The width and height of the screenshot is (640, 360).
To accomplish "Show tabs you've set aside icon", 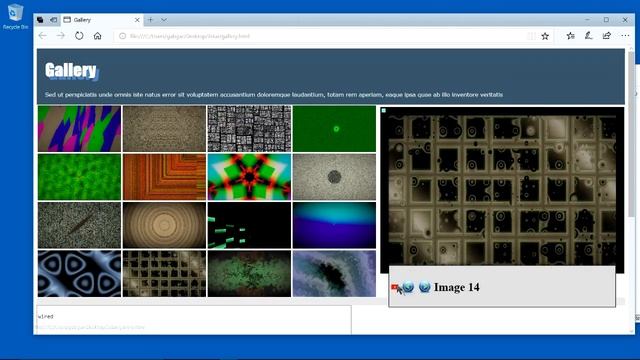I will 40,20.
